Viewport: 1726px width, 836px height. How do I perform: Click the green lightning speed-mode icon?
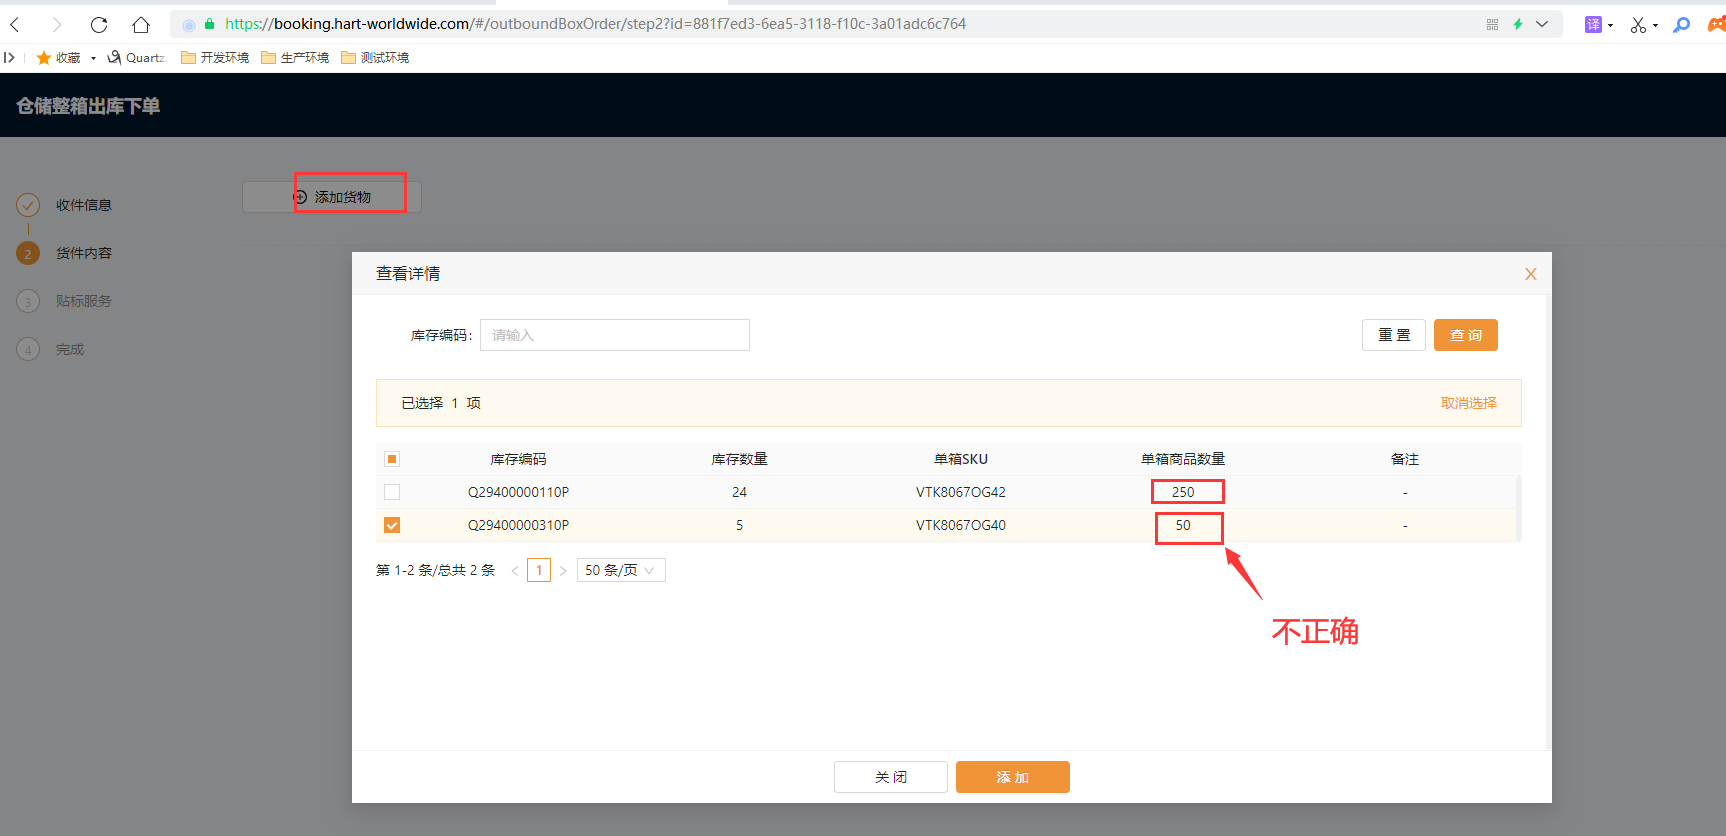[1518, 25]
